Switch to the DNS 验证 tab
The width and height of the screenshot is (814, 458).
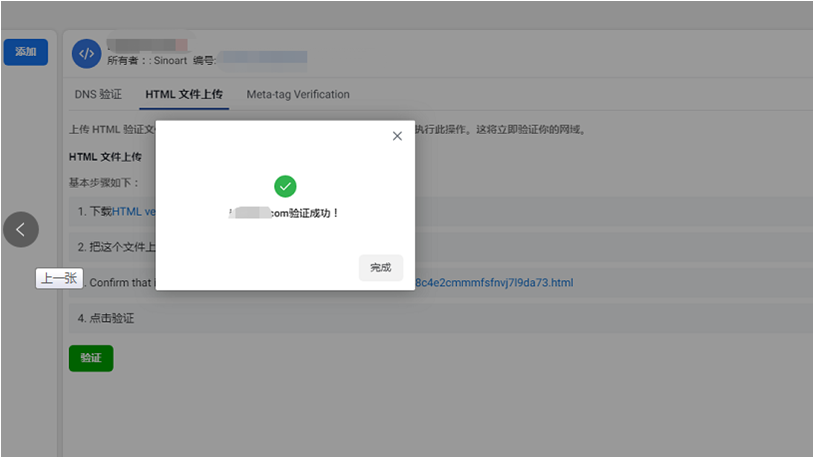coord(98,95)
